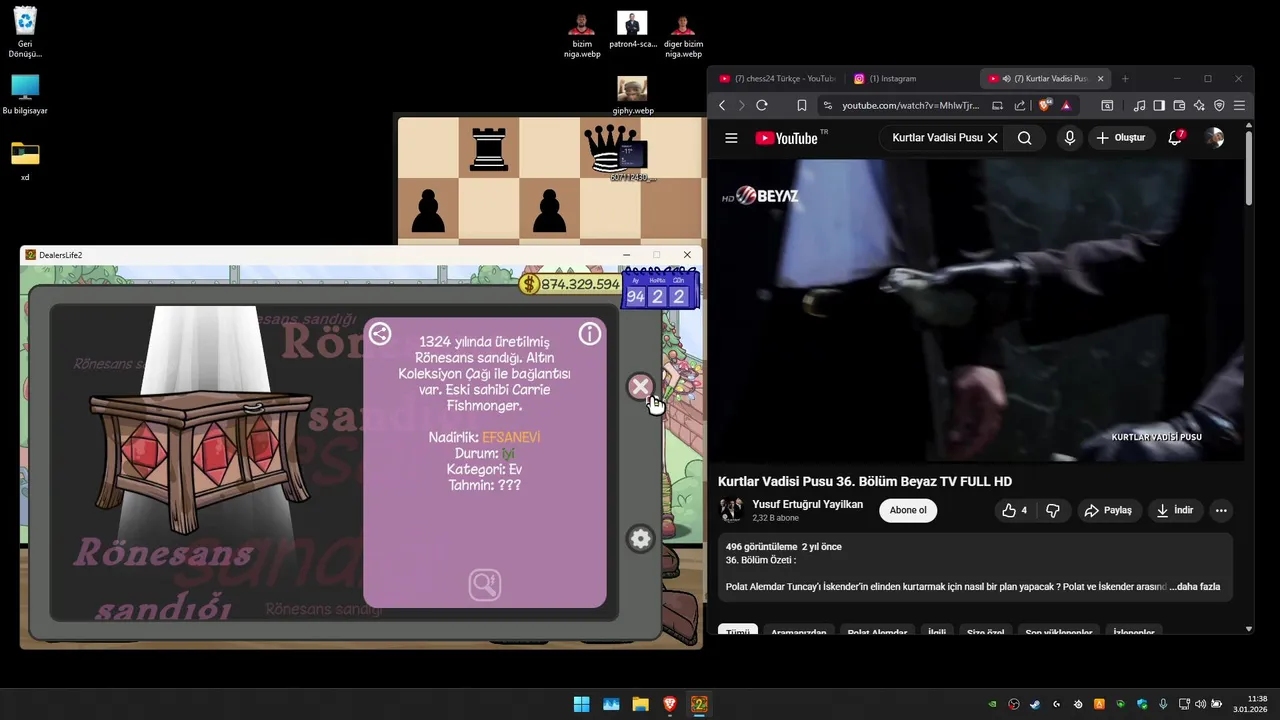Open volume control in system tray
Viewport: 1280px width, 720px height.
pyautogui.click(x=1200, y=704)
